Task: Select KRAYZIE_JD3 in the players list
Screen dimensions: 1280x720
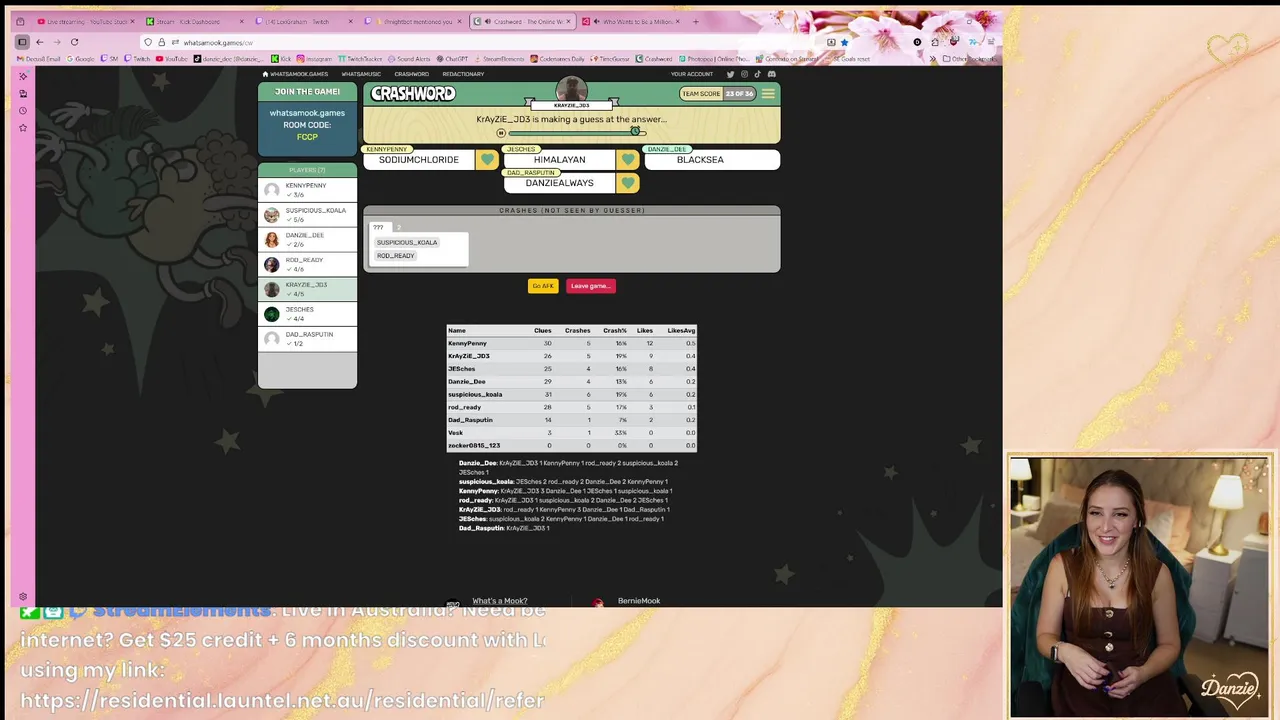Action: [307, 289]
